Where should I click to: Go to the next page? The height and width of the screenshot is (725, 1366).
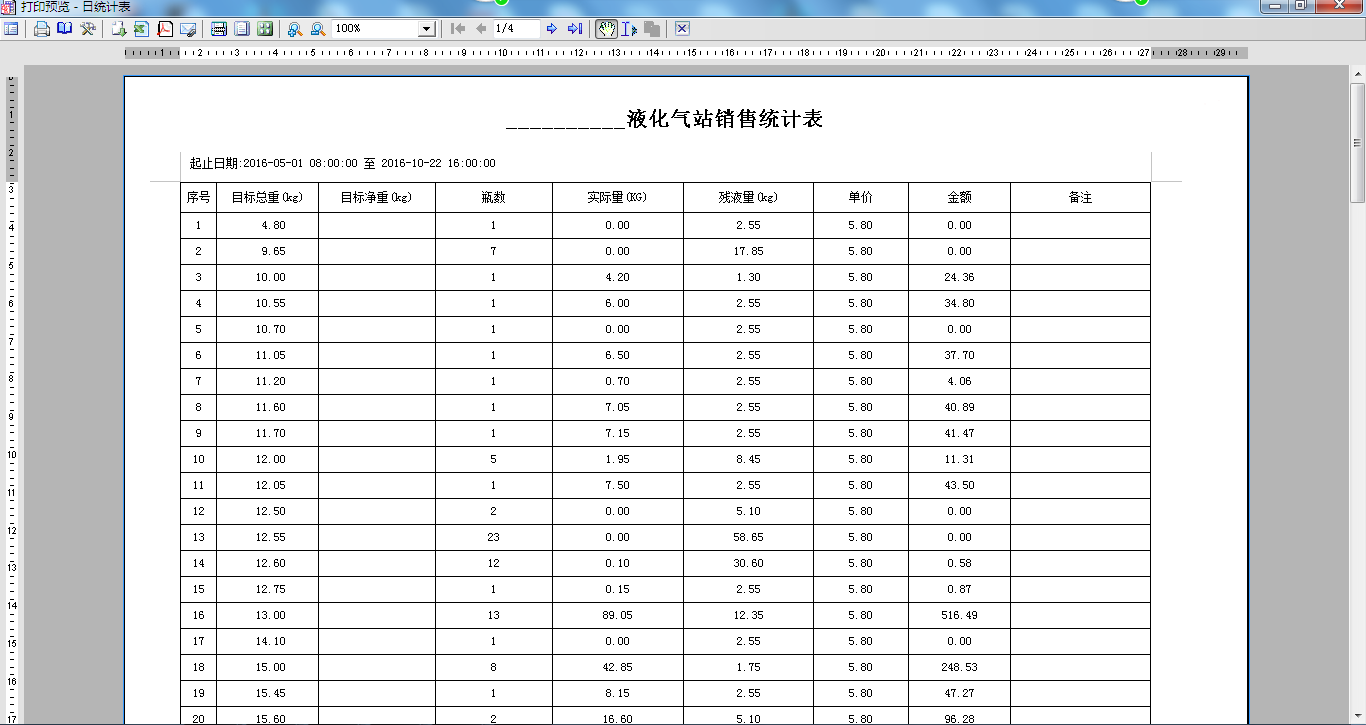(551, 29)
